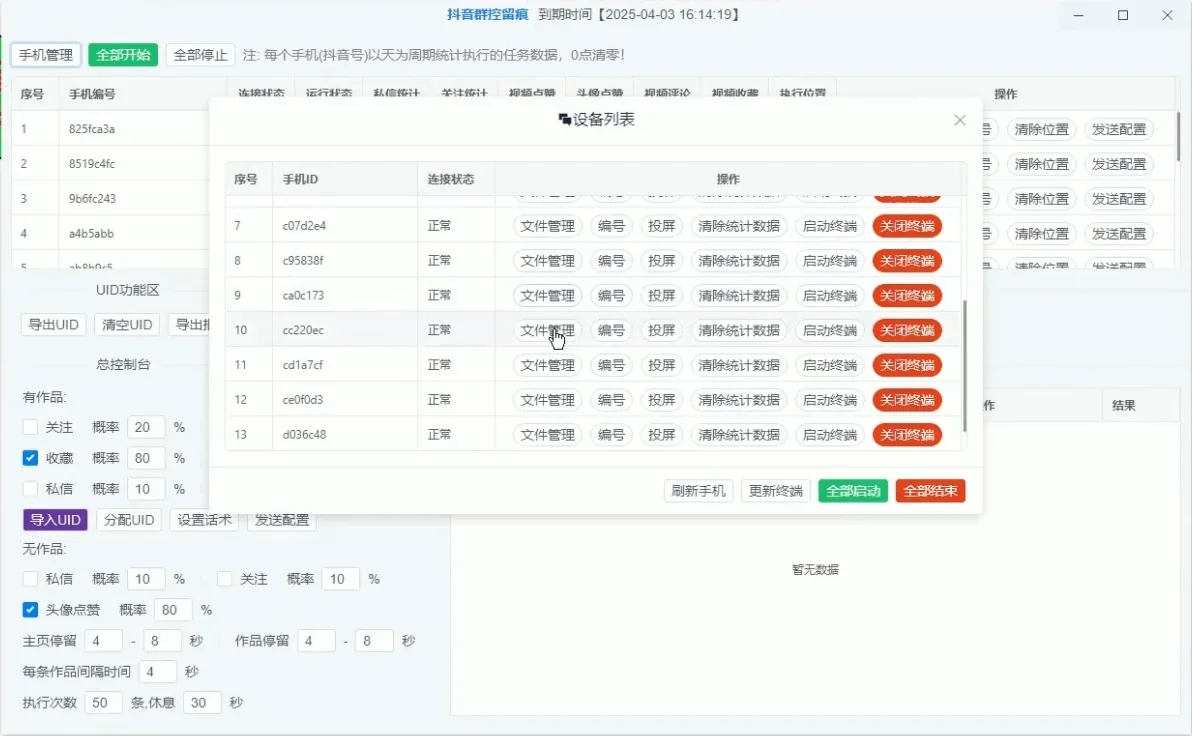Click 手机管理 button in toolbar
This screenshot has width=1192, height=736.
tap(46, 55)
